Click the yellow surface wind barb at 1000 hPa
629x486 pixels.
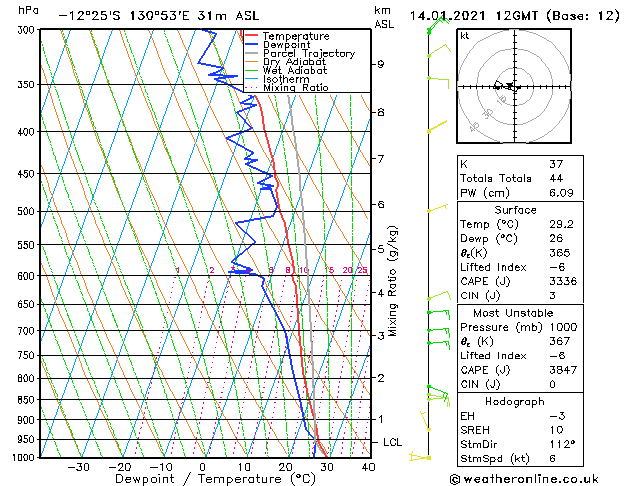pos(420,457)
